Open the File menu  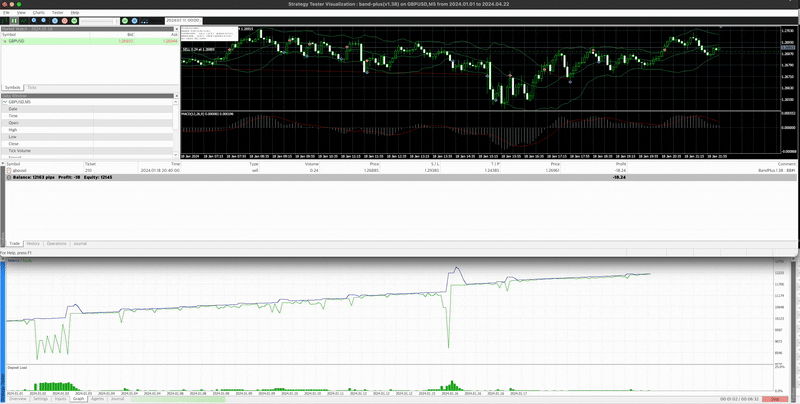[x=7, y=12]
